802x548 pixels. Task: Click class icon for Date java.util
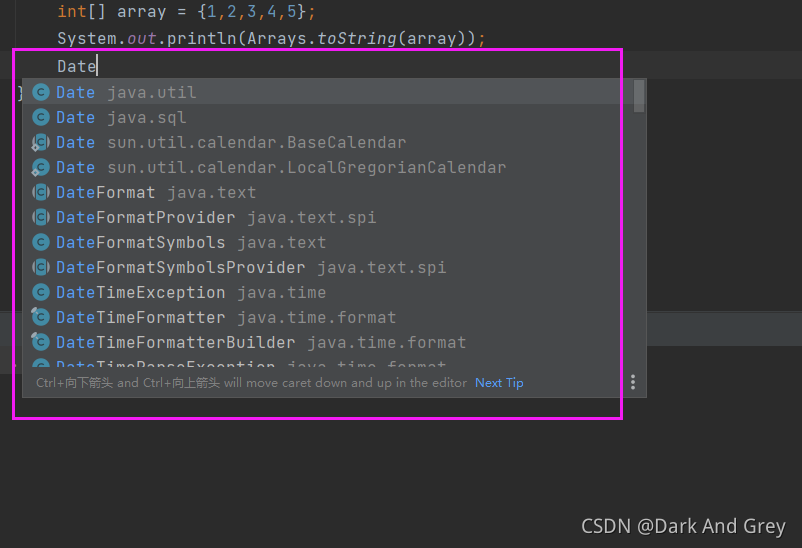(41, 92)
